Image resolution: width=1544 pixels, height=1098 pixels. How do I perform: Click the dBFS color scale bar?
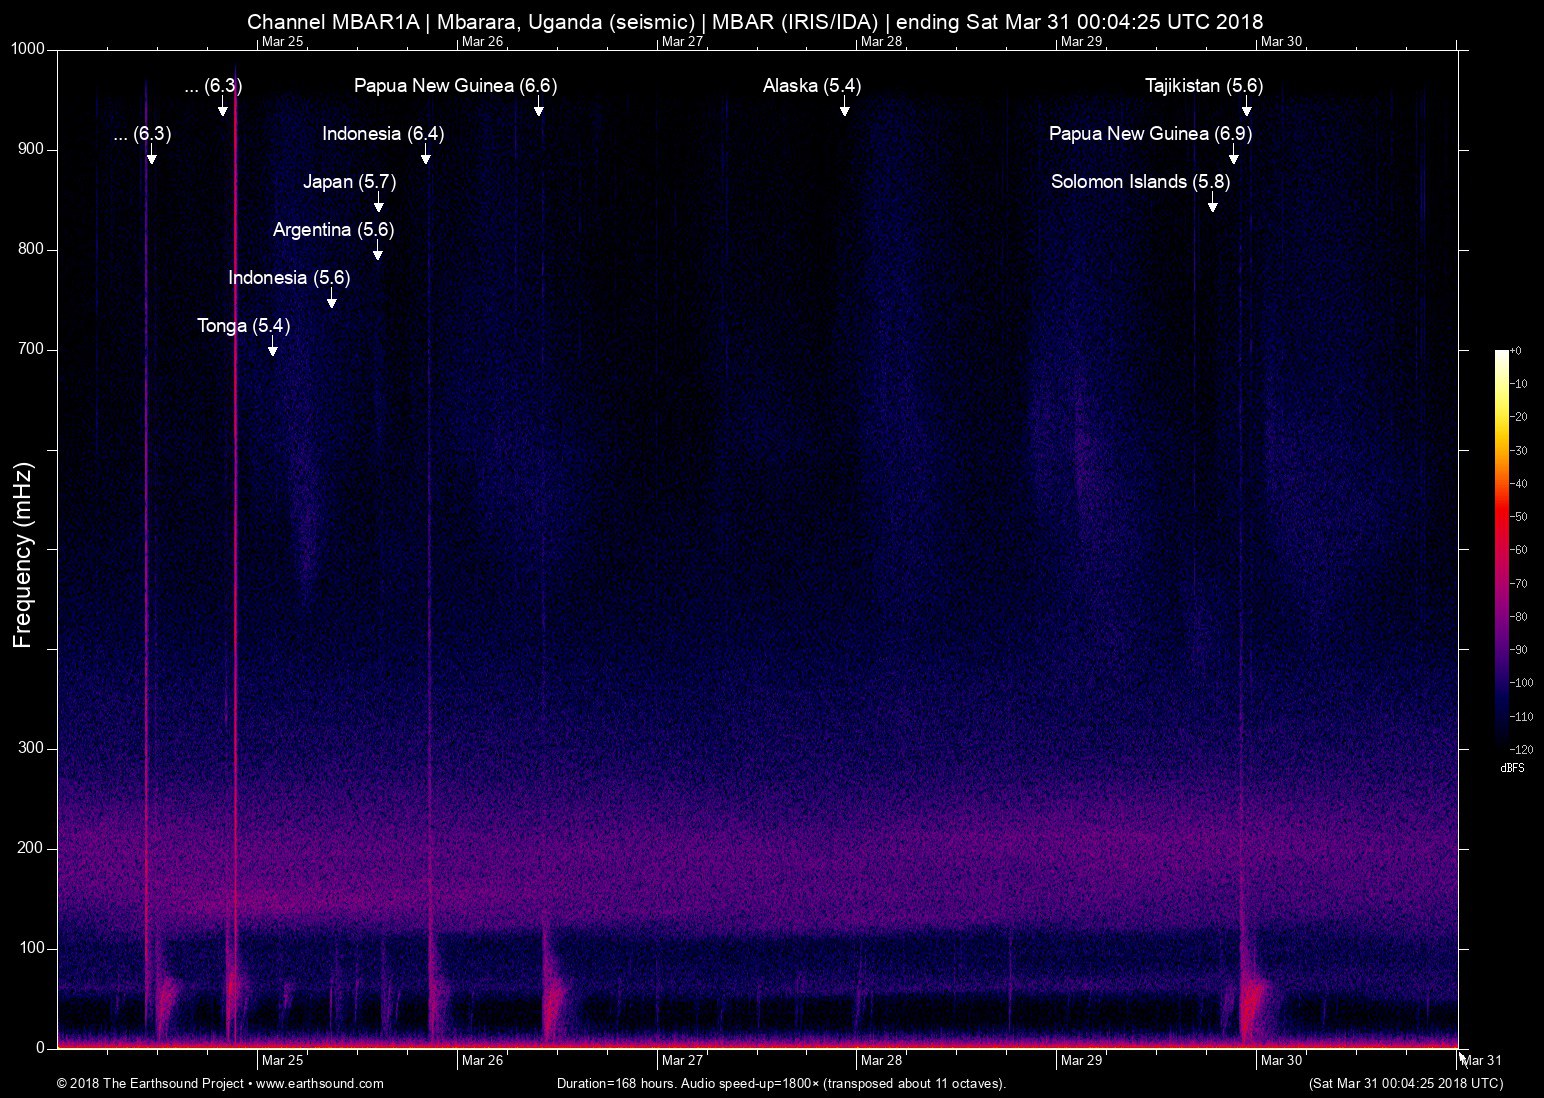click(x=1501, y=548)
